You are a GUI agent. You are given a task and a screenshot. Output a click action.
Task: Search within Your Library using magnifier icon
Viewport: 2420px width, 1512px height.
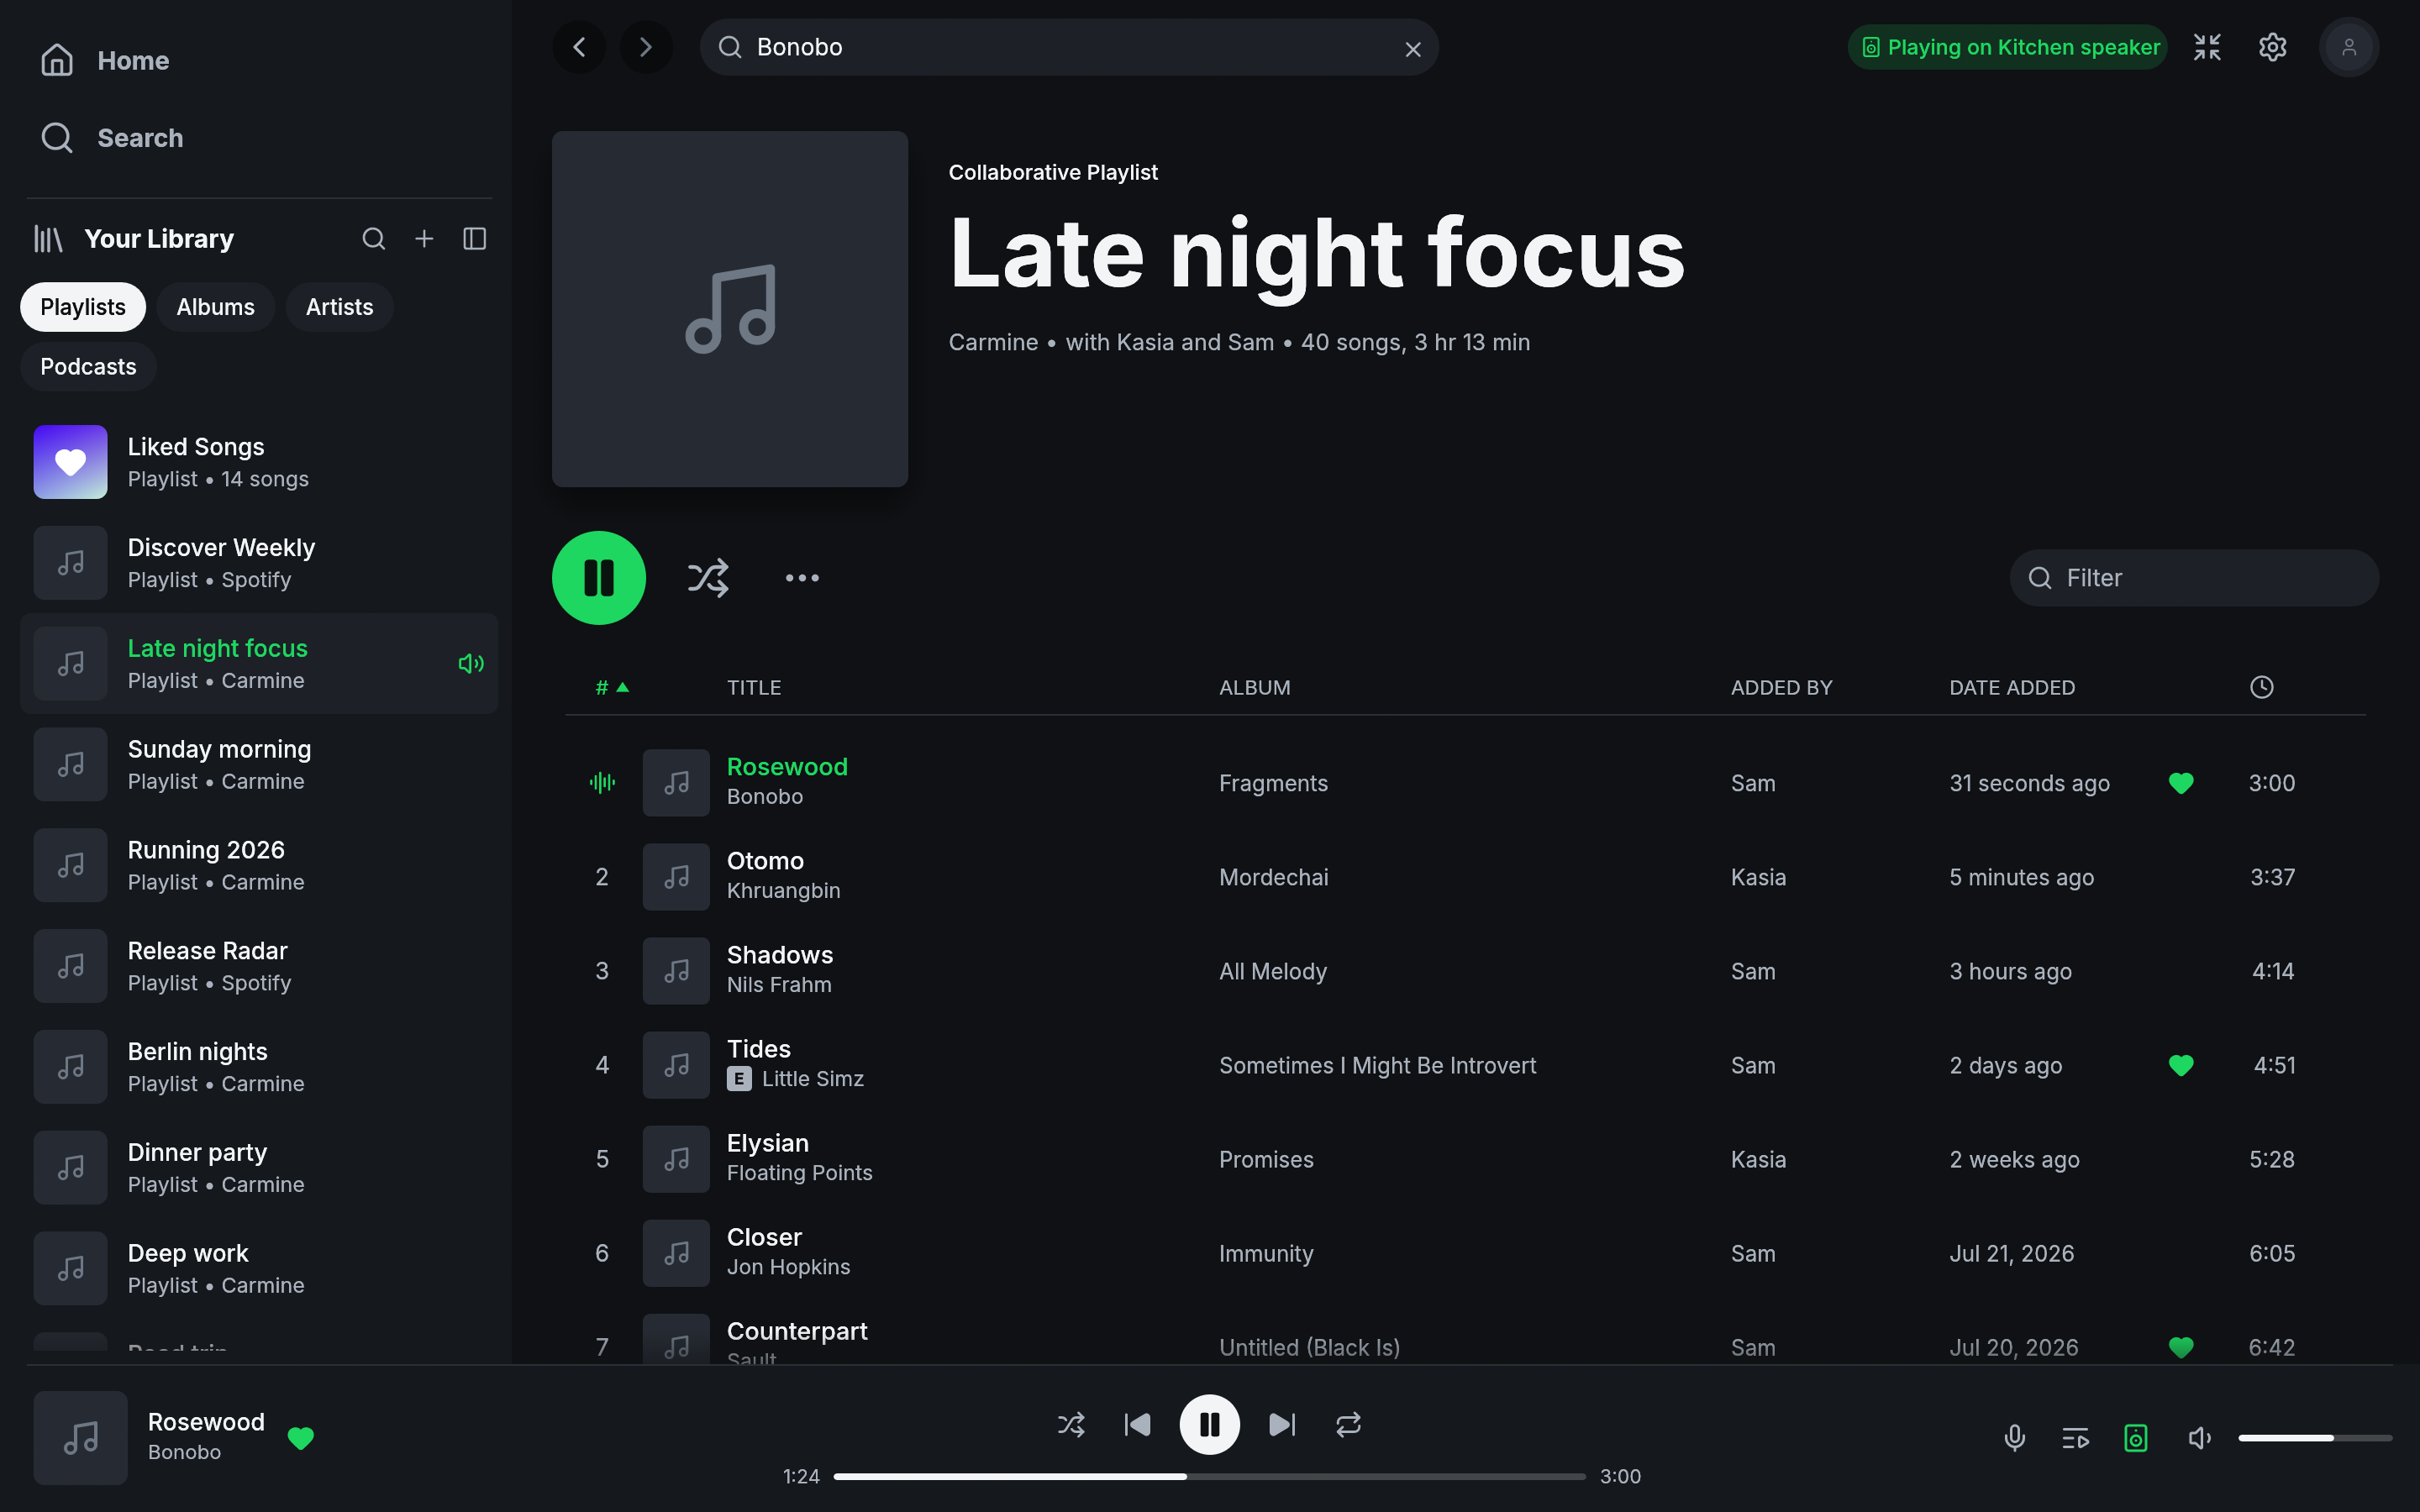point(373,239)
